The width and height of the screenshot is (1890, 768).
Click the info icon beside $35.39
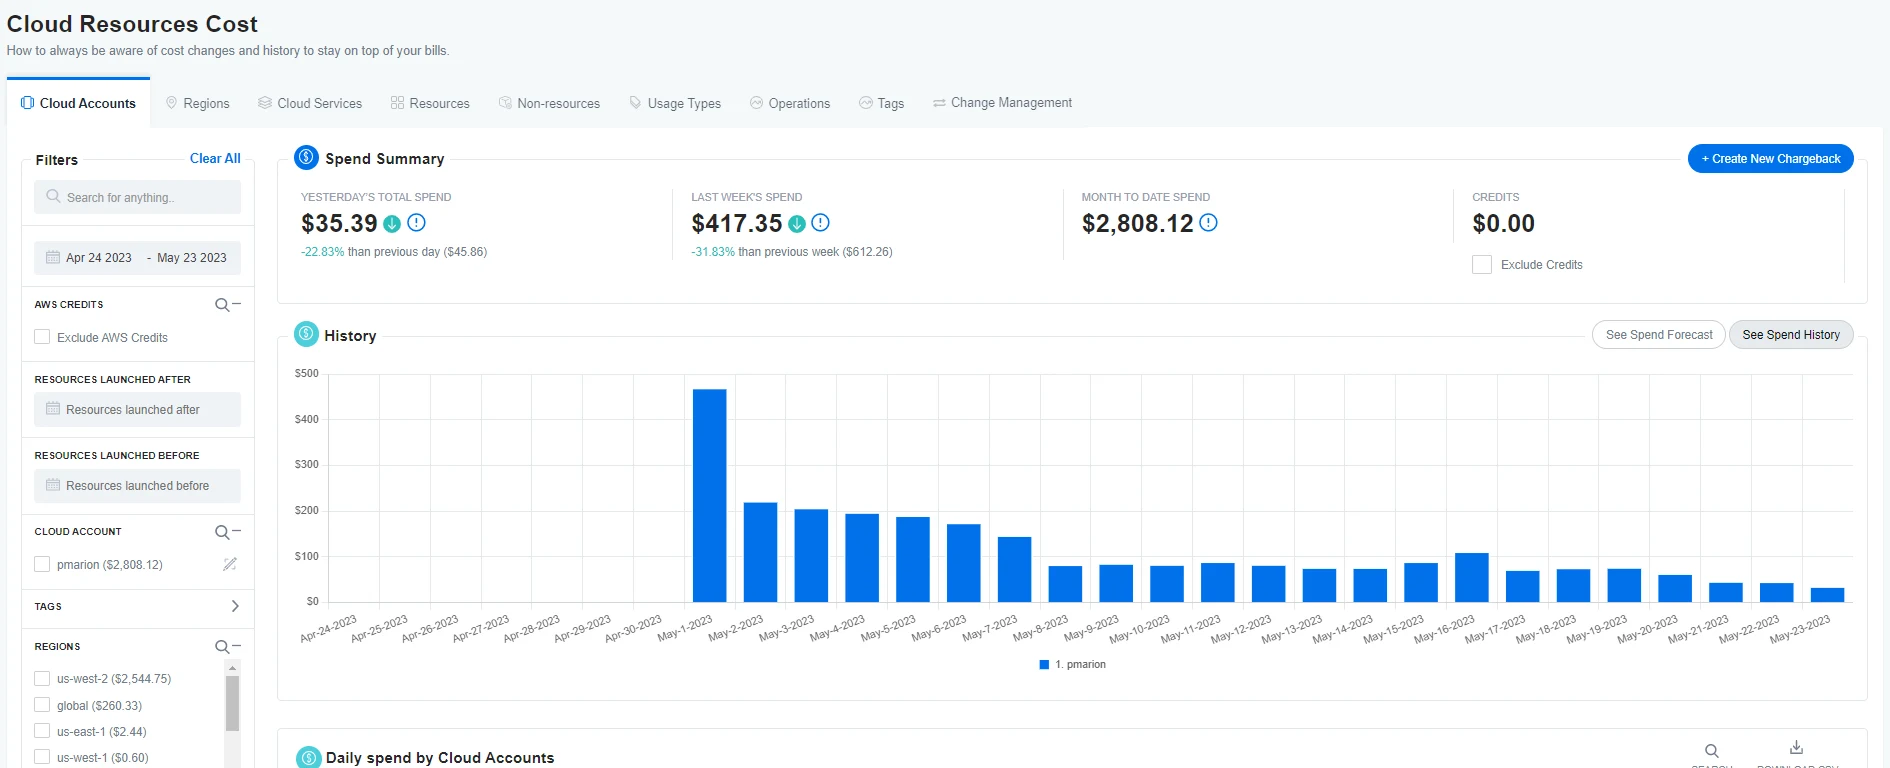pos(417,223)
